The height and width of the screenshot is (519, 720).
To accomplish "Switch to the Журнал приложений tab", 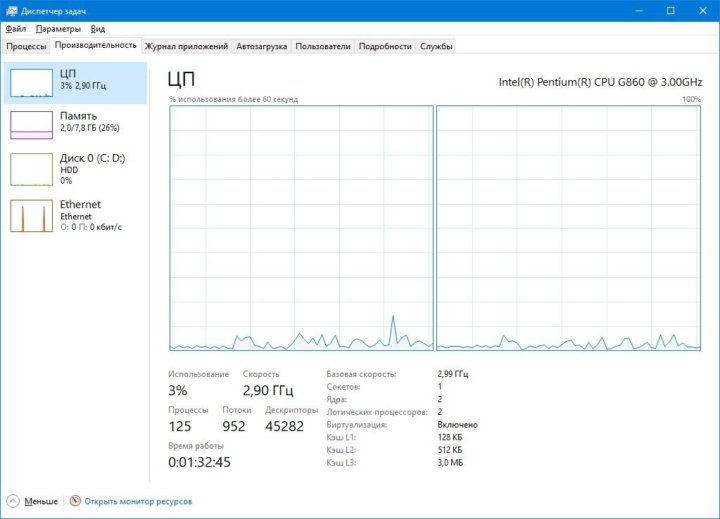I will pos(187,46).
